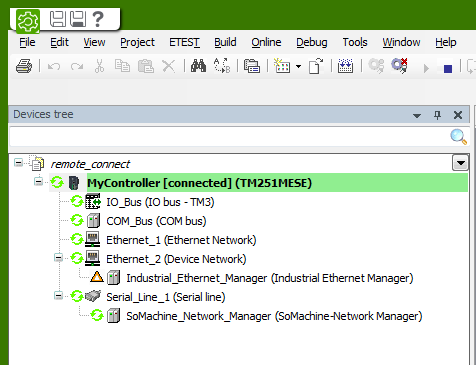Pin the Devices tree panel
This screenshot has width=476, height=365.
tap(438, 115)
